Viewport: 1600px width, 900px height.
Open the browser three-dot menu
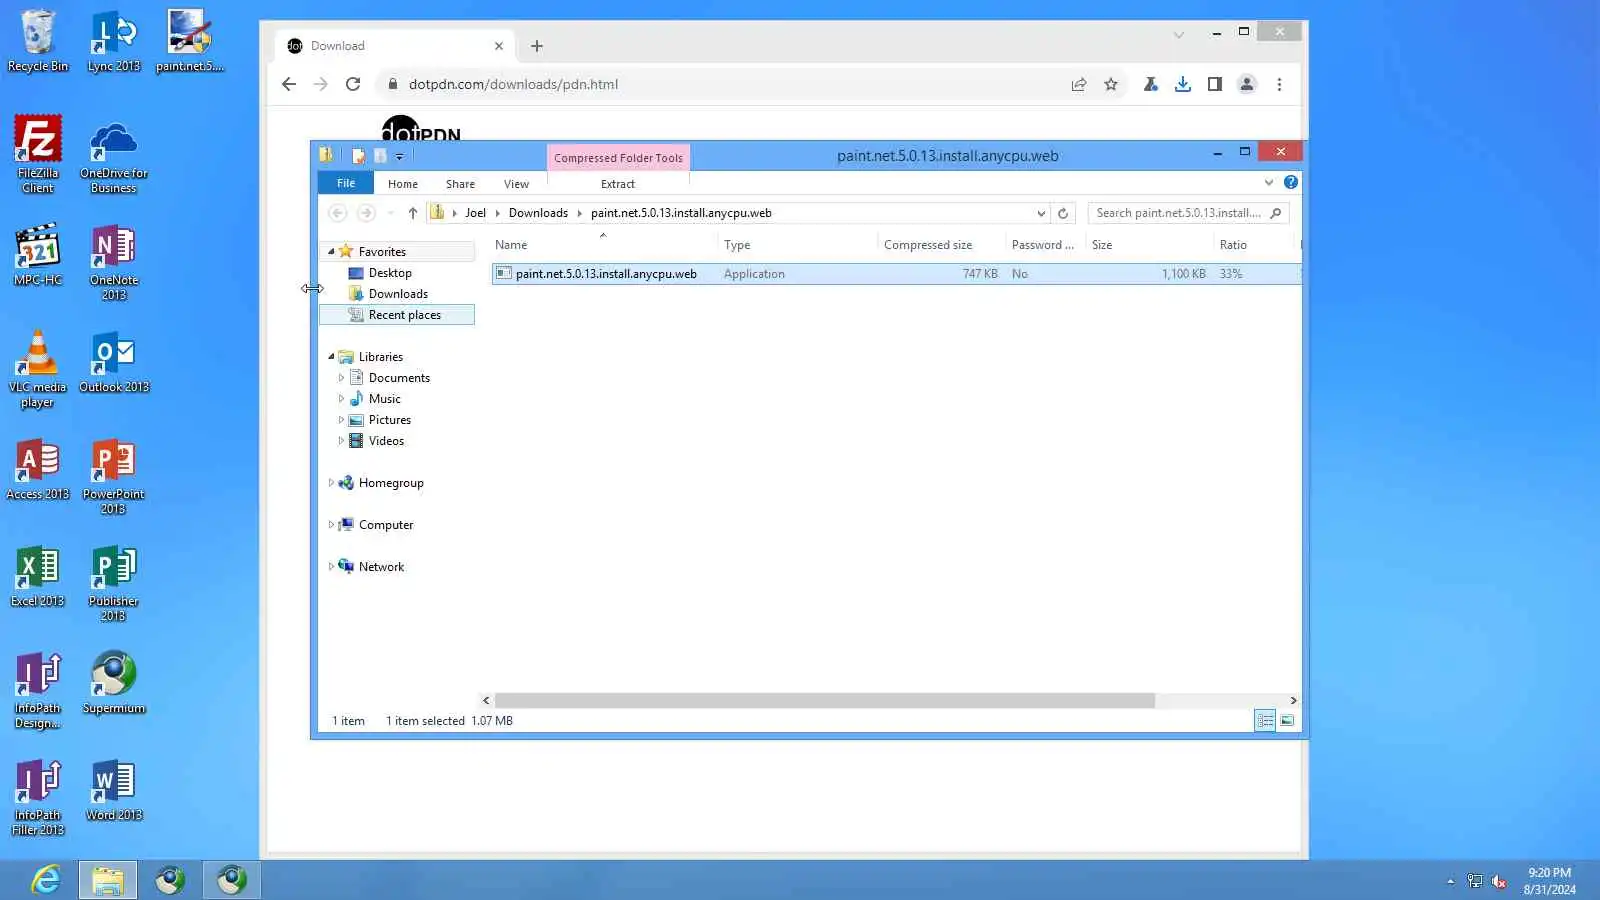pyautogui.click(x=1279, y=84)
